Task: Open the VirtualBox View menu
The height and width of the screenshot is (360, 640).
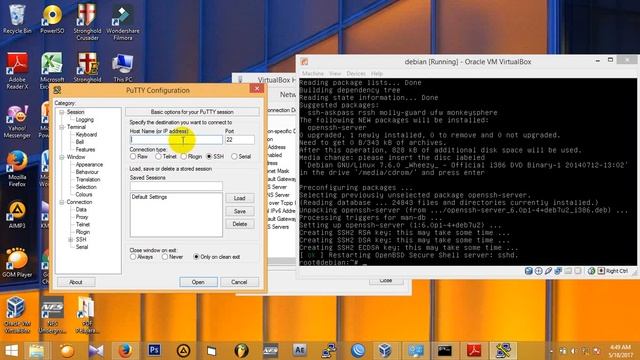Action: point(335,73)
